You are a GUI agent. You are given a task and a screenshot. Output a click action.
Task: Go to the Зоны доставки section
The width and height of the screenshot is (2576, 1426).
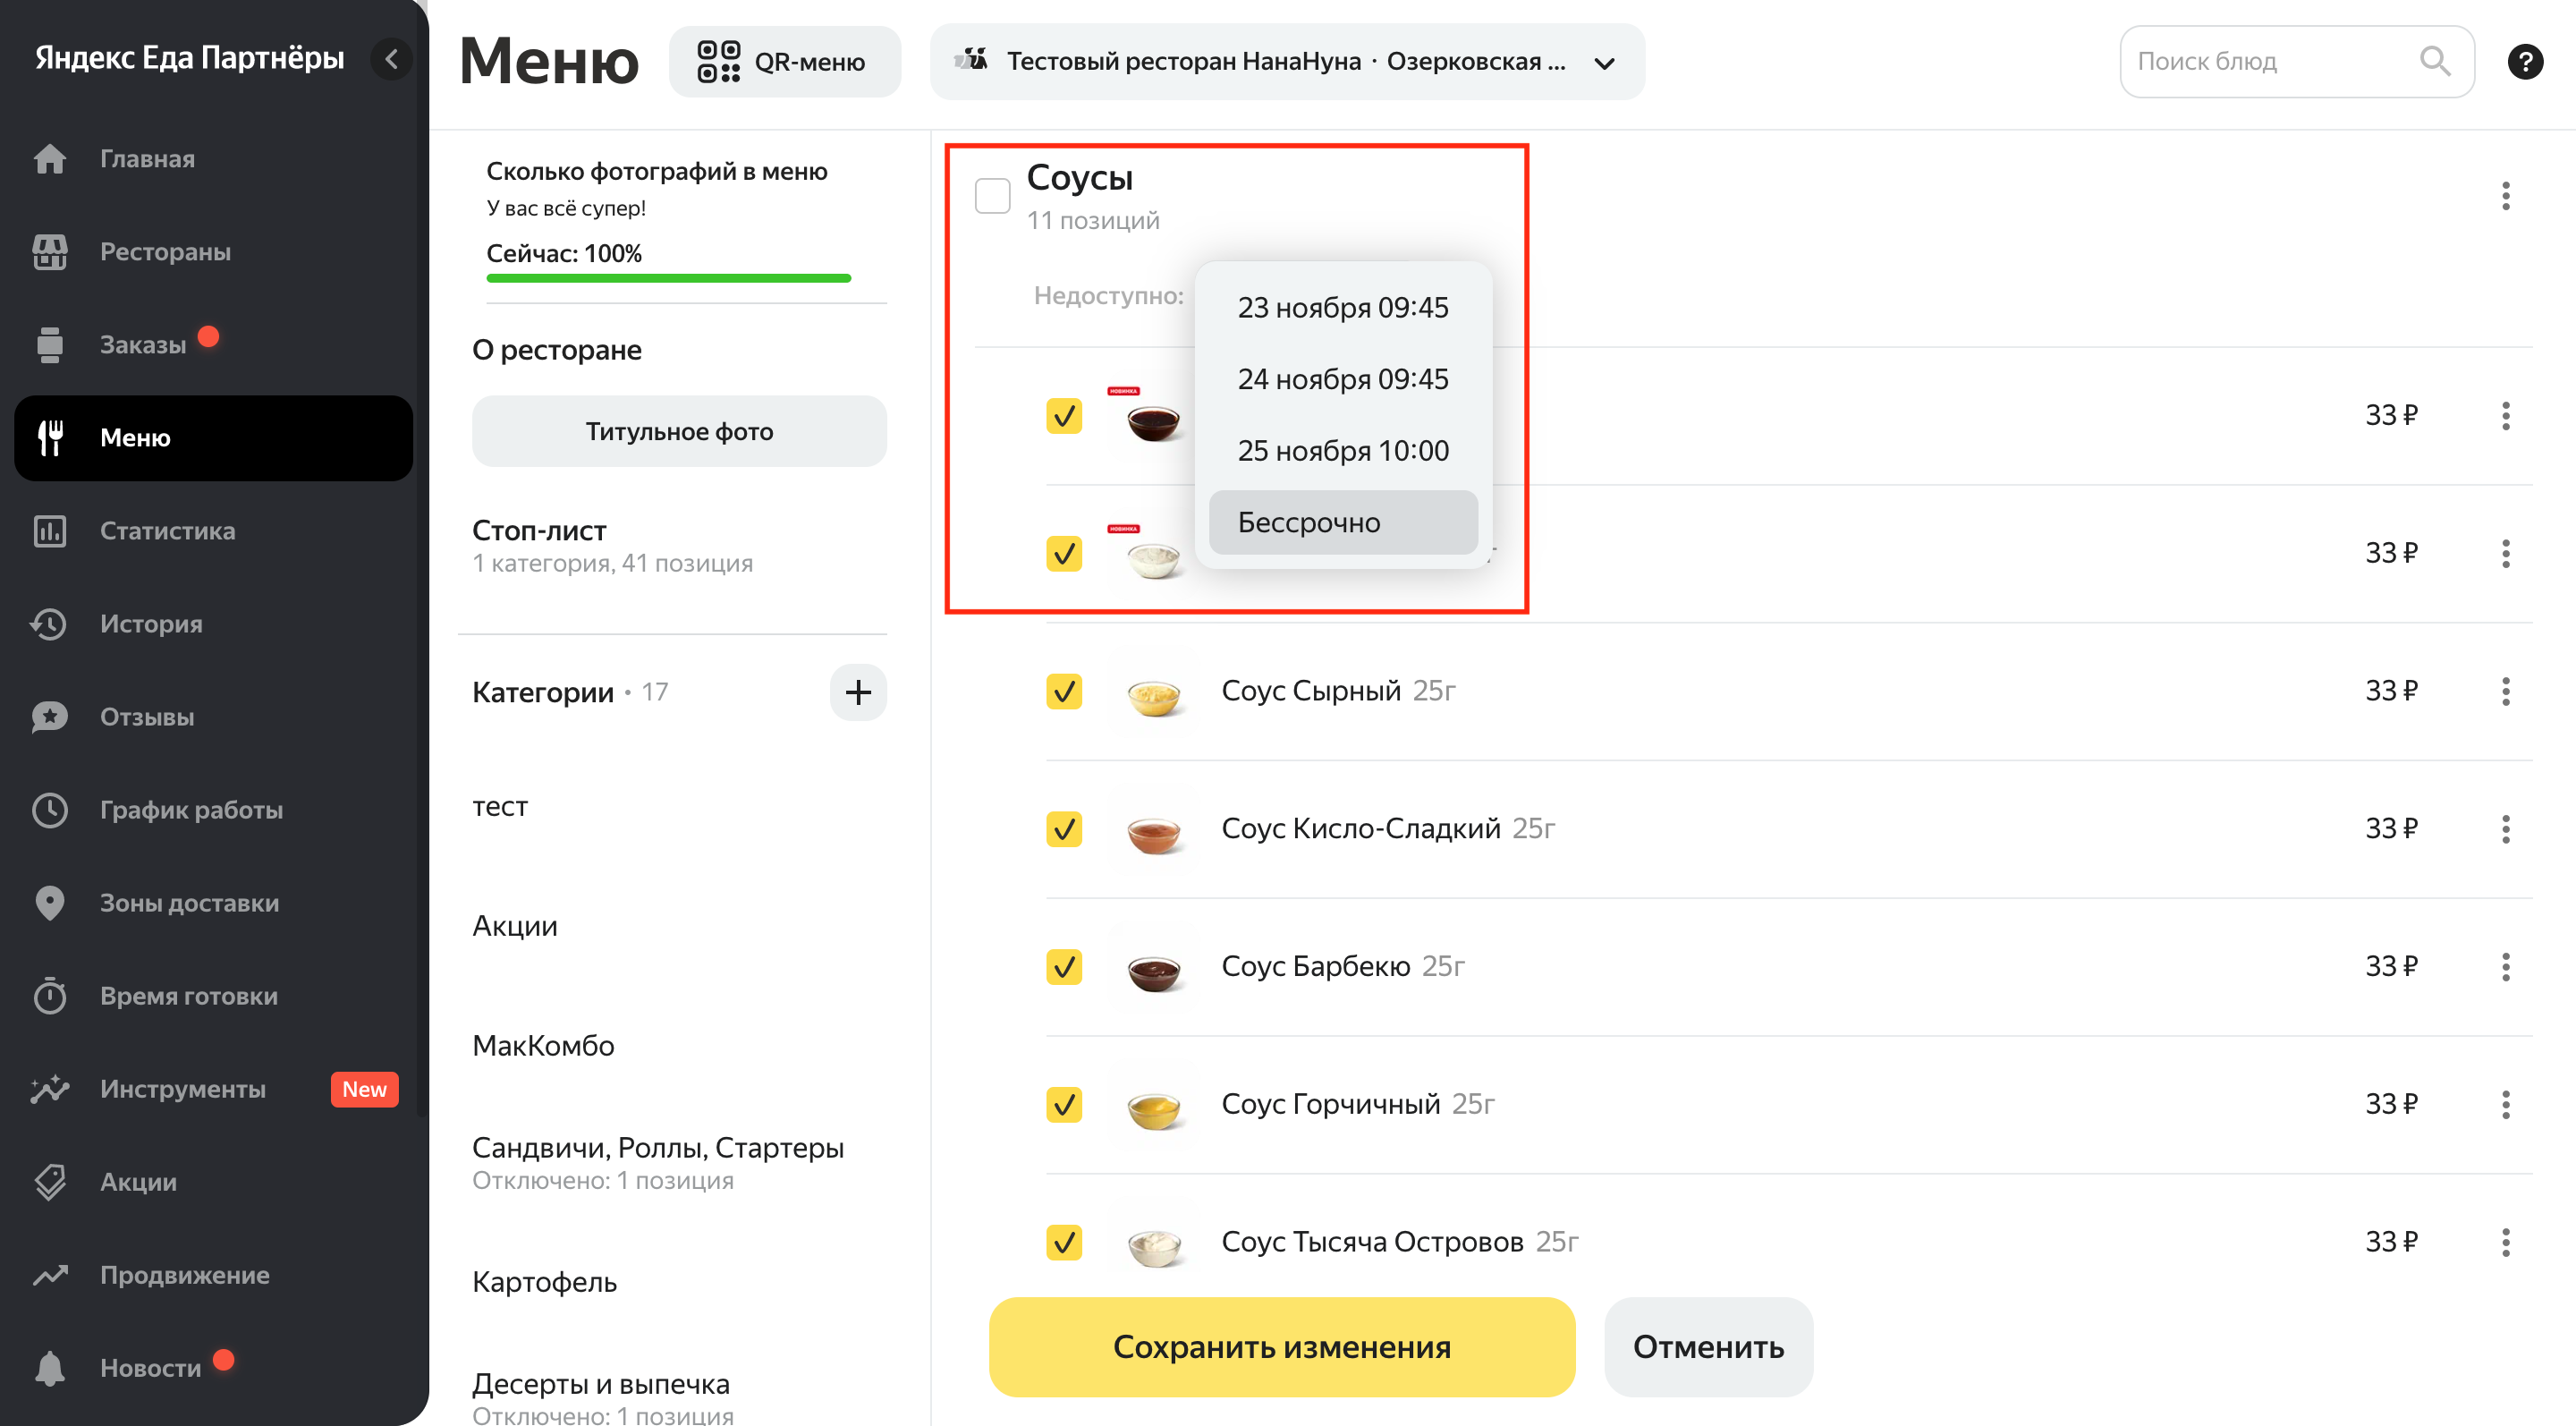[x=214, y=903]
